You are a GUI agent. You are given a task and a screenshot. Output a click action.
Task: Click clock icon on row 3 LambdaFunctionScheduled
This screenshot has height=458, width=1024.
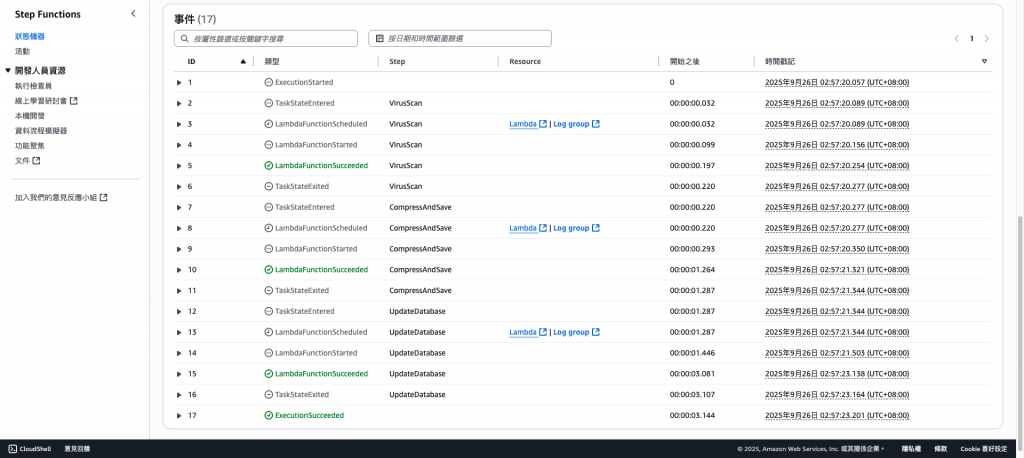(x=268, y=124)
